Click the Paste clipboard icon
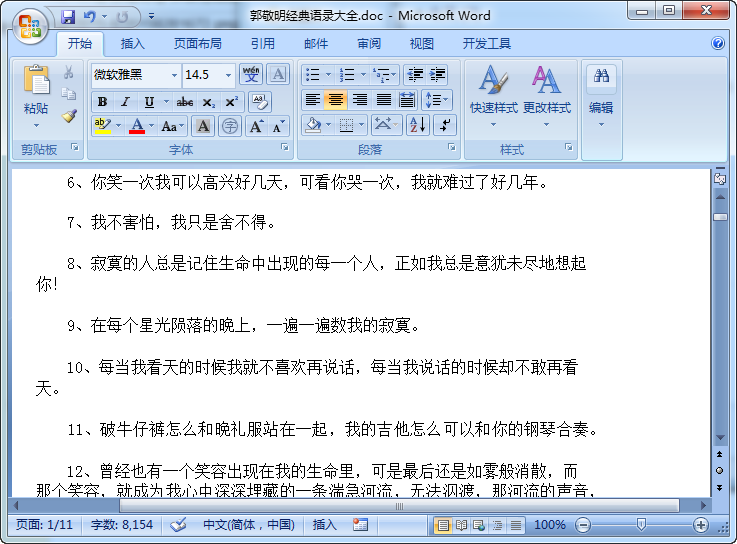Image resolution: width=737 pixels, height=544 pixels. pyautogui.click(x=36, y=79)
